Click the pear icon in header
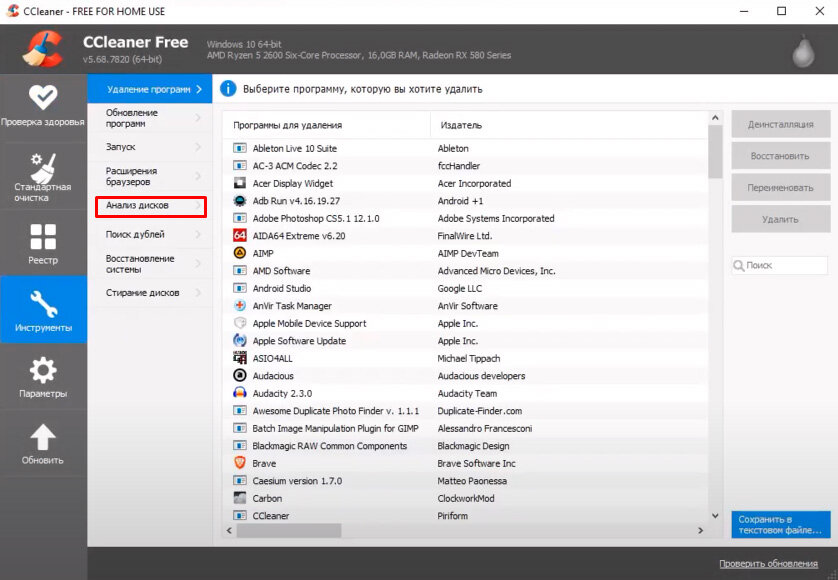Image resolution: width=838 pixels, height=580 pixels. click(803, 51)
